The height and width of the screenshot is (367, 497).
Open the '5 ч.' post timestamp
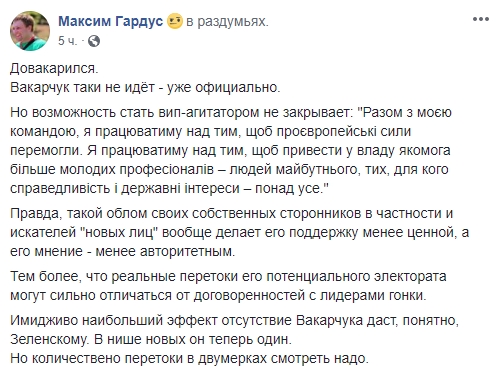(67, 41)
